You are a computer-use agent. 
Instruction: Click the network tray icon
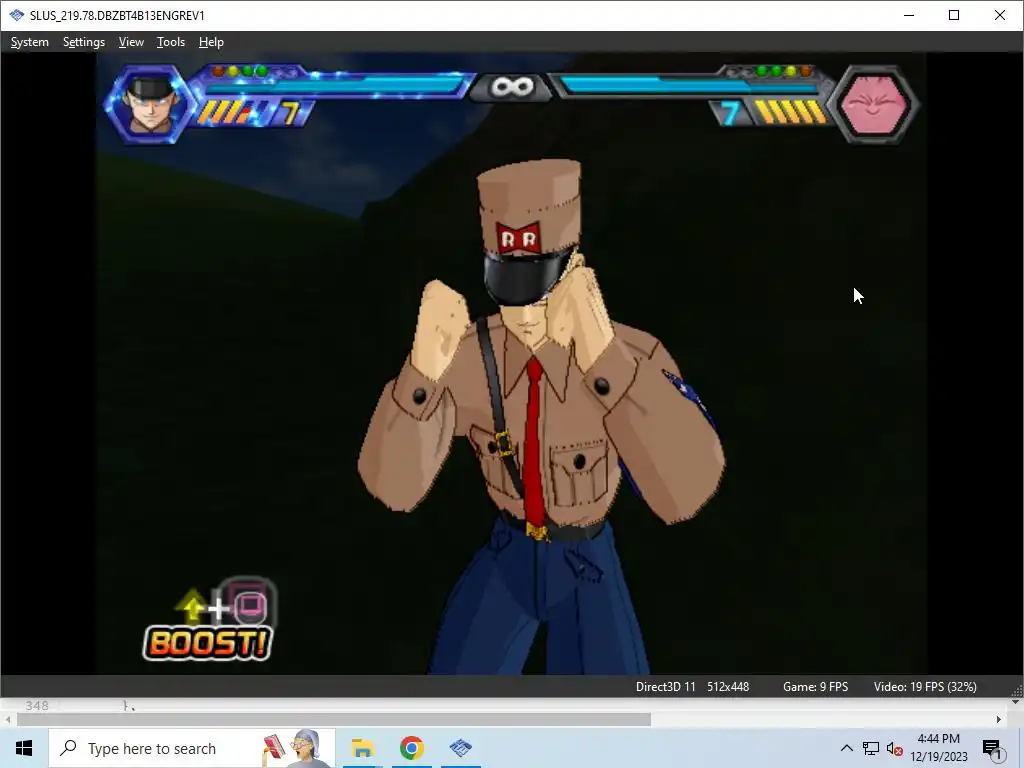pos(871,748)
